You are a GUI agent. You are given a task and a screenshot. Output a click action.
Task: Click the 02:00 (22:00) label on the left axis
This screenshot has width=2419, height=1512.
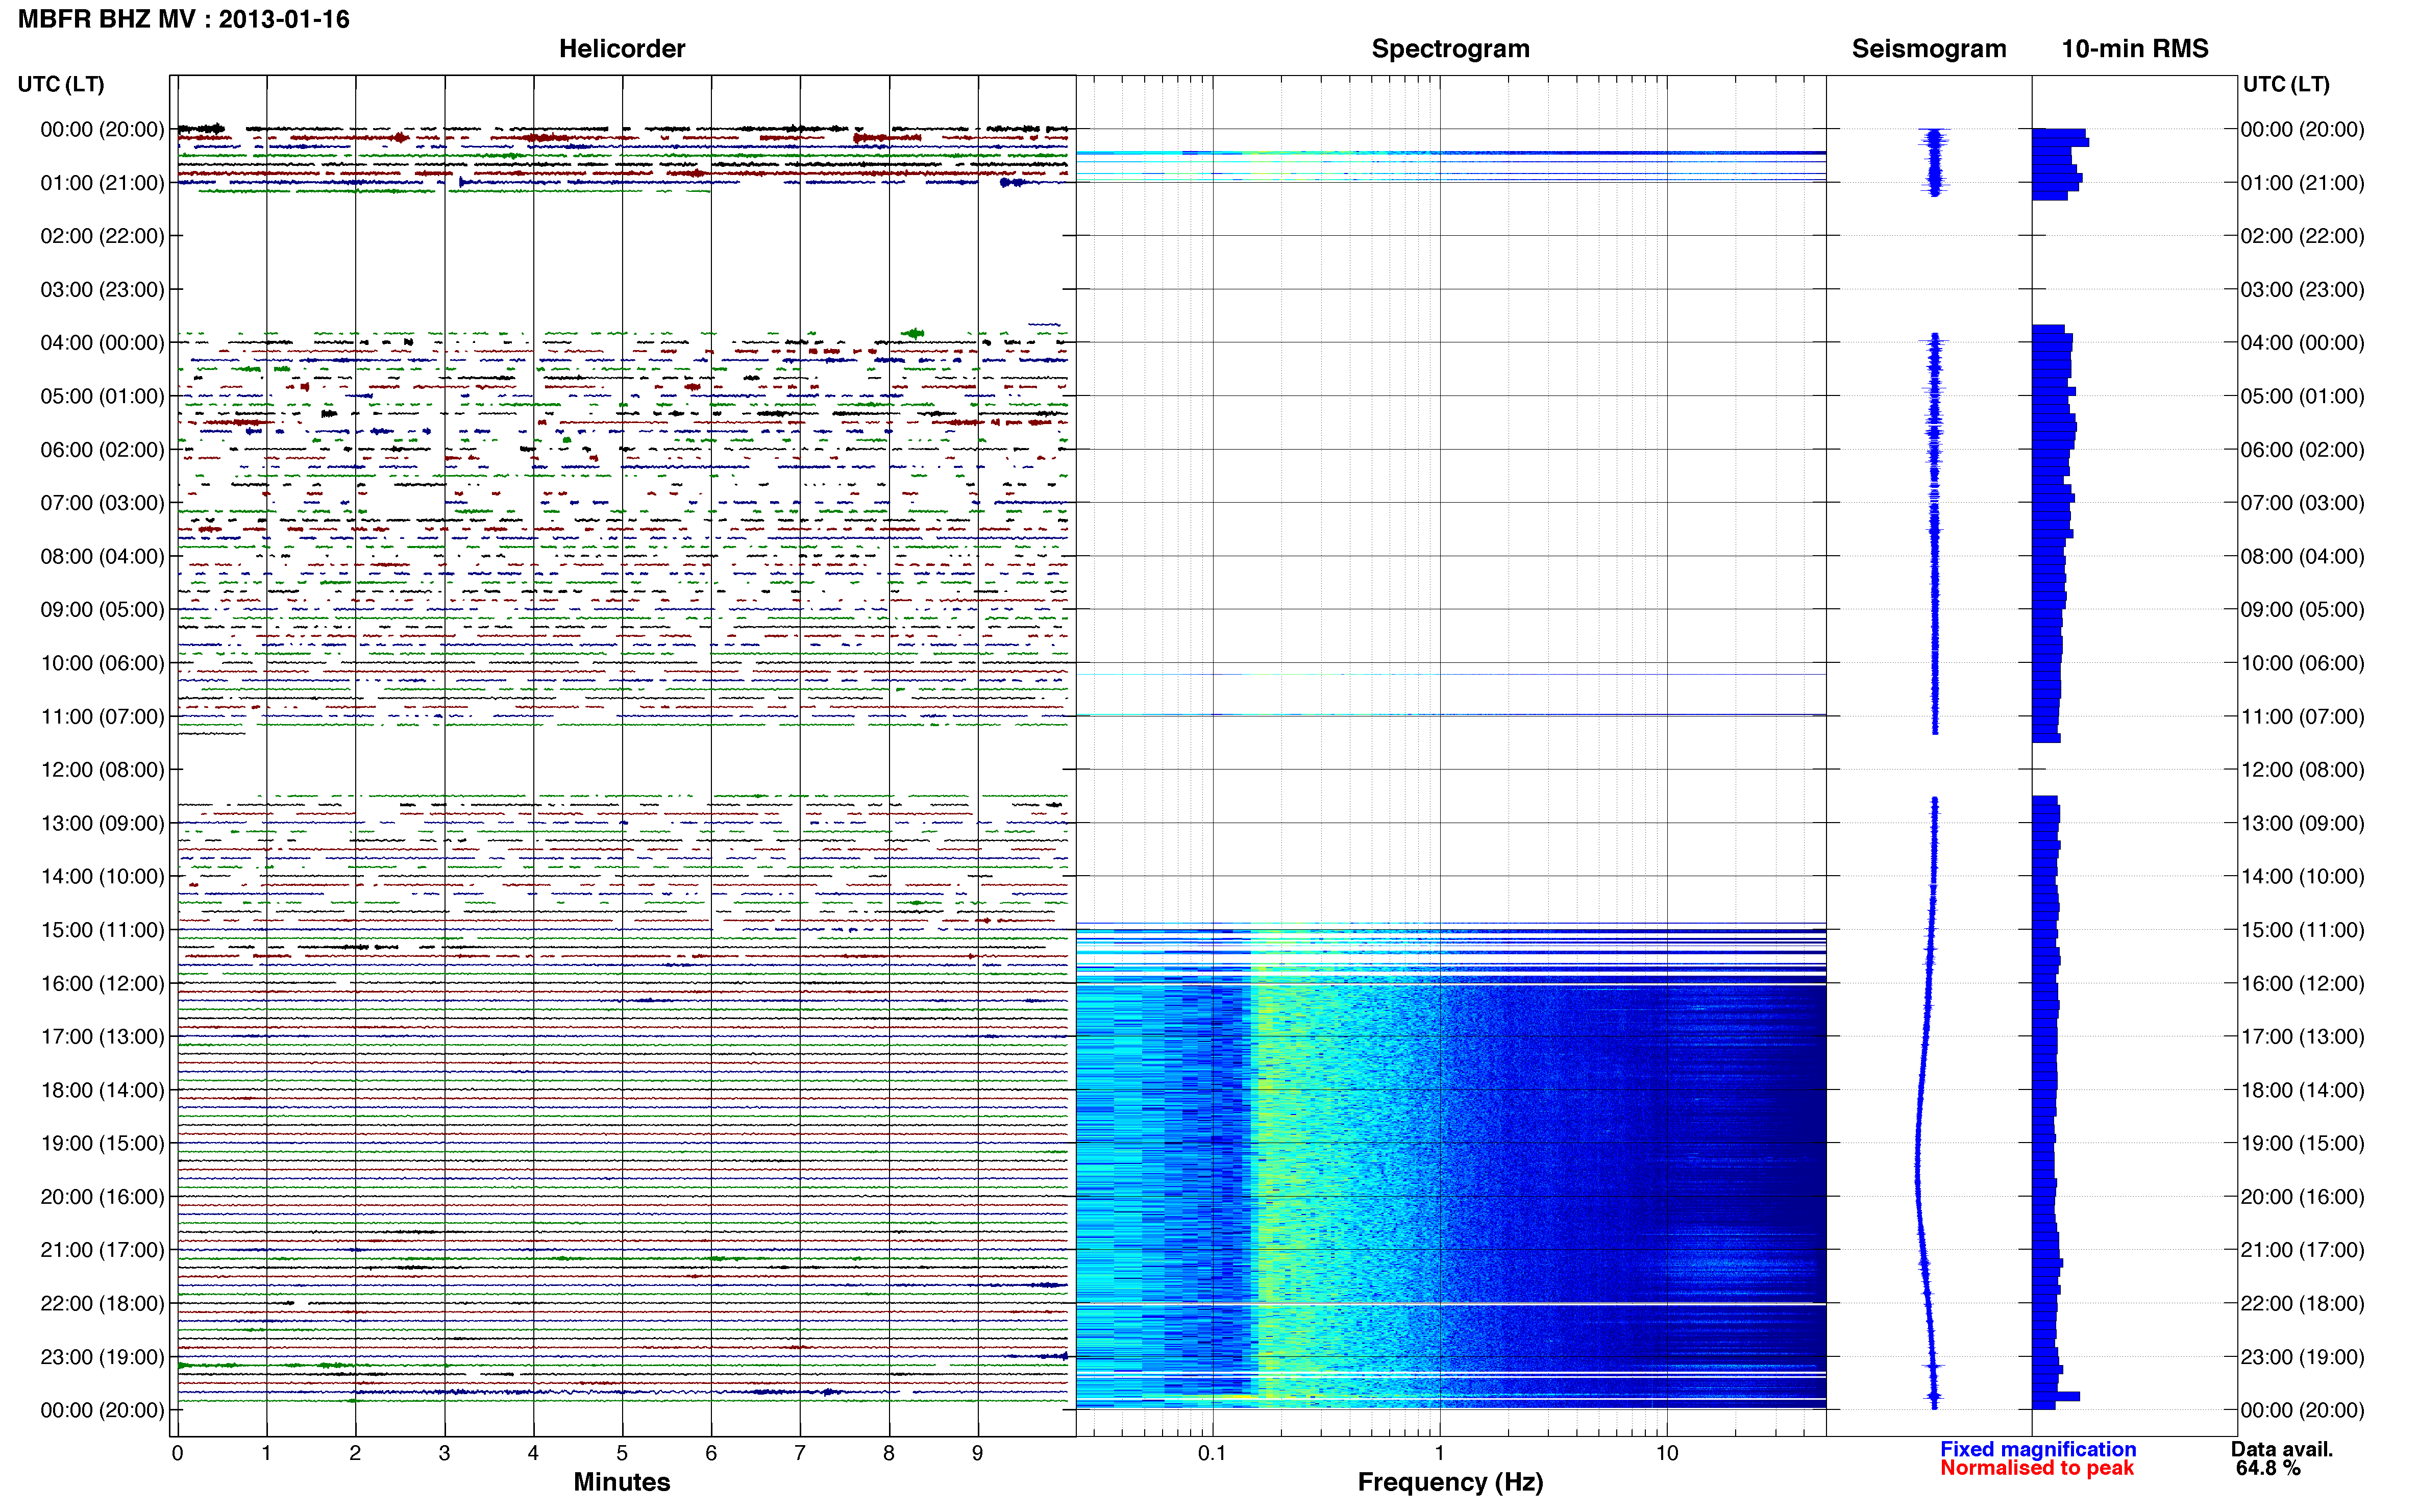(x=102, y=236)
